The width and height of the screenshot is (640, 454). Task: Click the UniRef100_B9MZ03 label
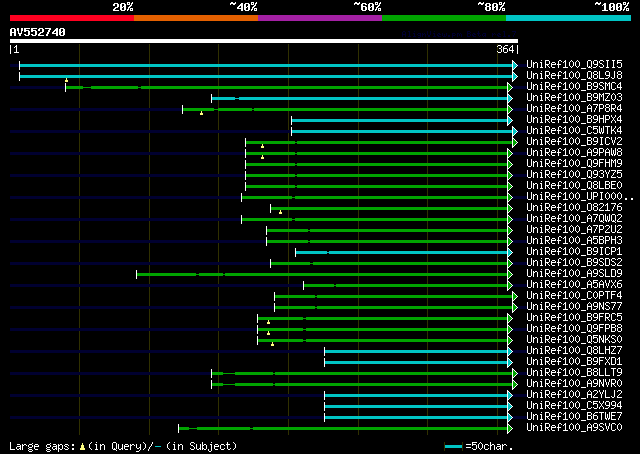pos(574,98)
